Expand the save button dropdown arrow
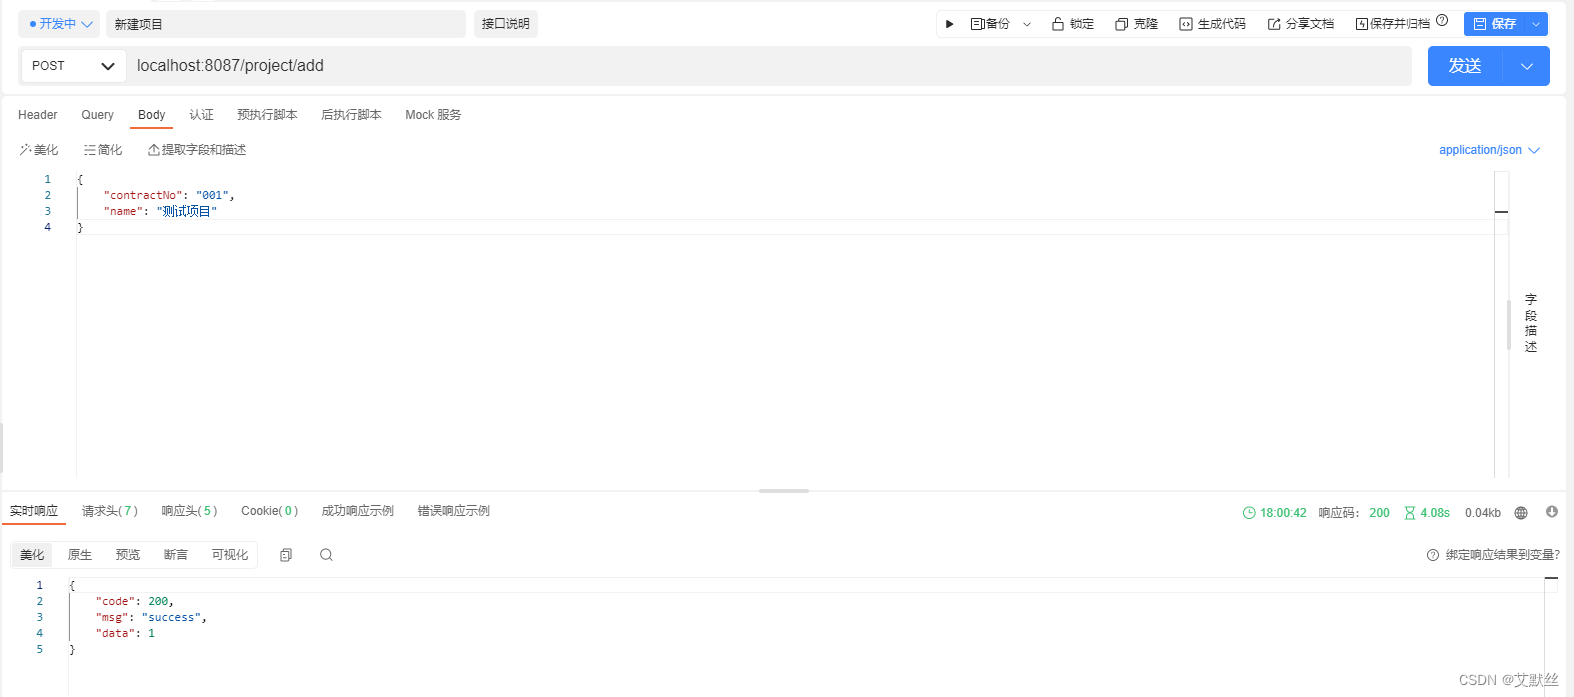Viewport: 1574px width, 697px height. 1536,24
